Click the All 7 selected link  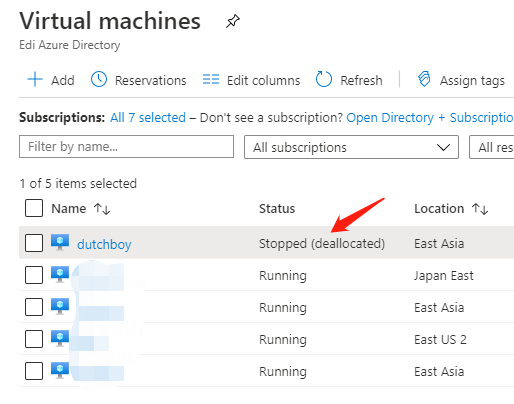tap(148, 118)
